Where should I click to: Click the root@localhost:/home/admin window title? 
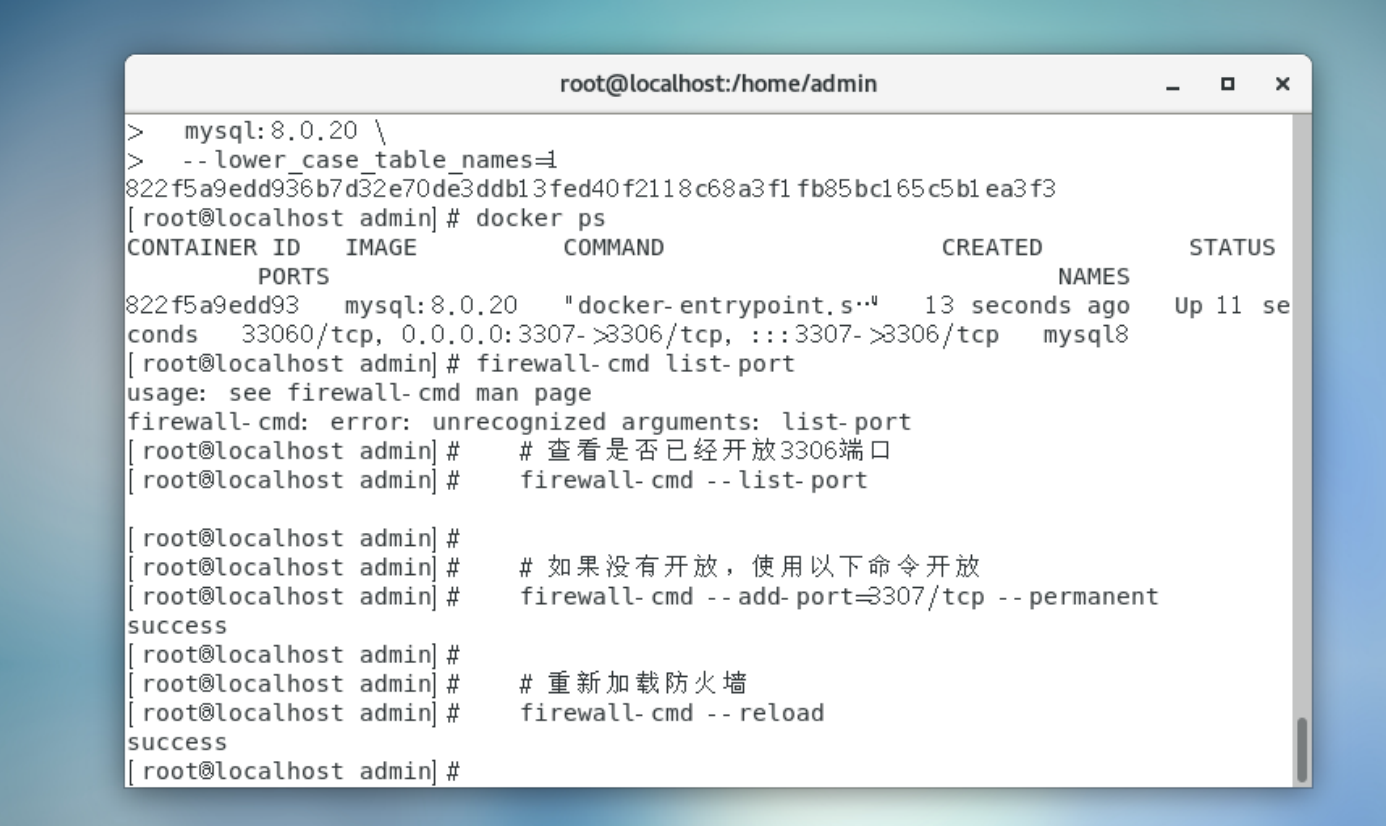(718, 84)
